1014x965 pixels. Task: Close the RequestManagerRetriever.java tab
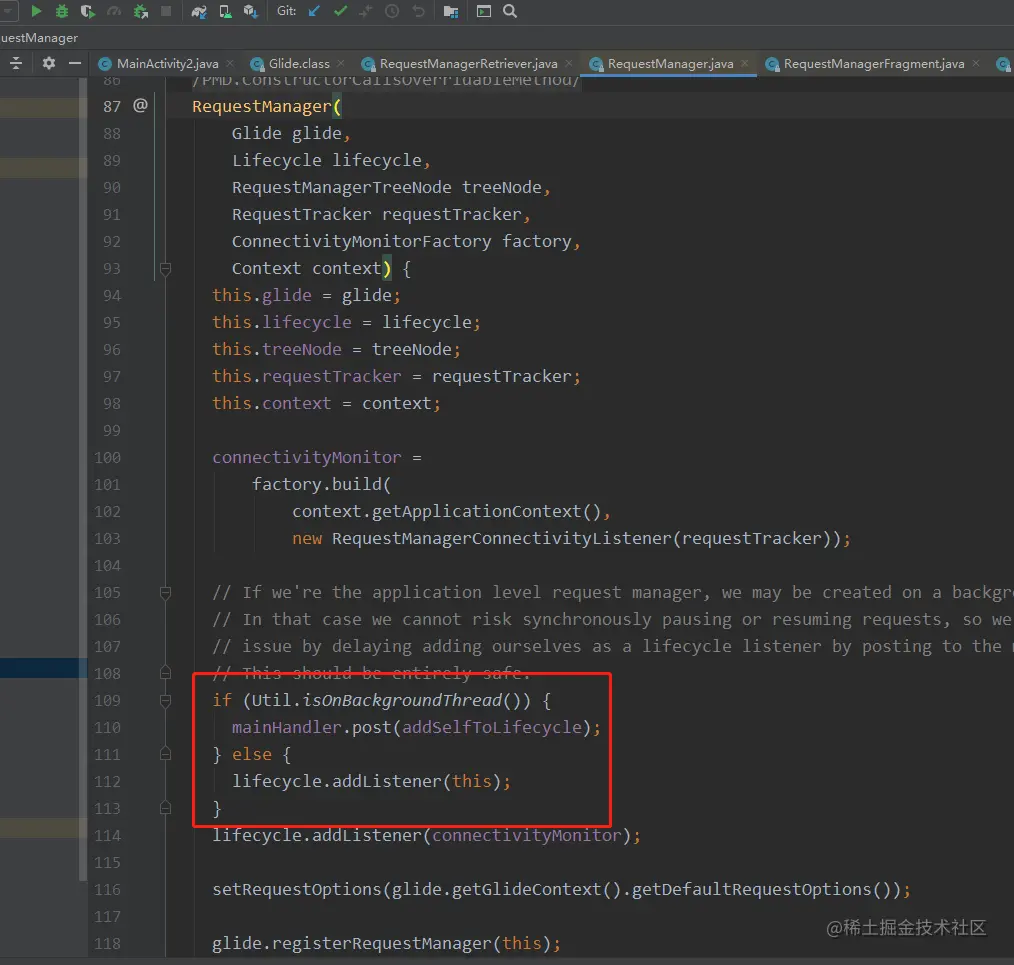coord(569,63)
